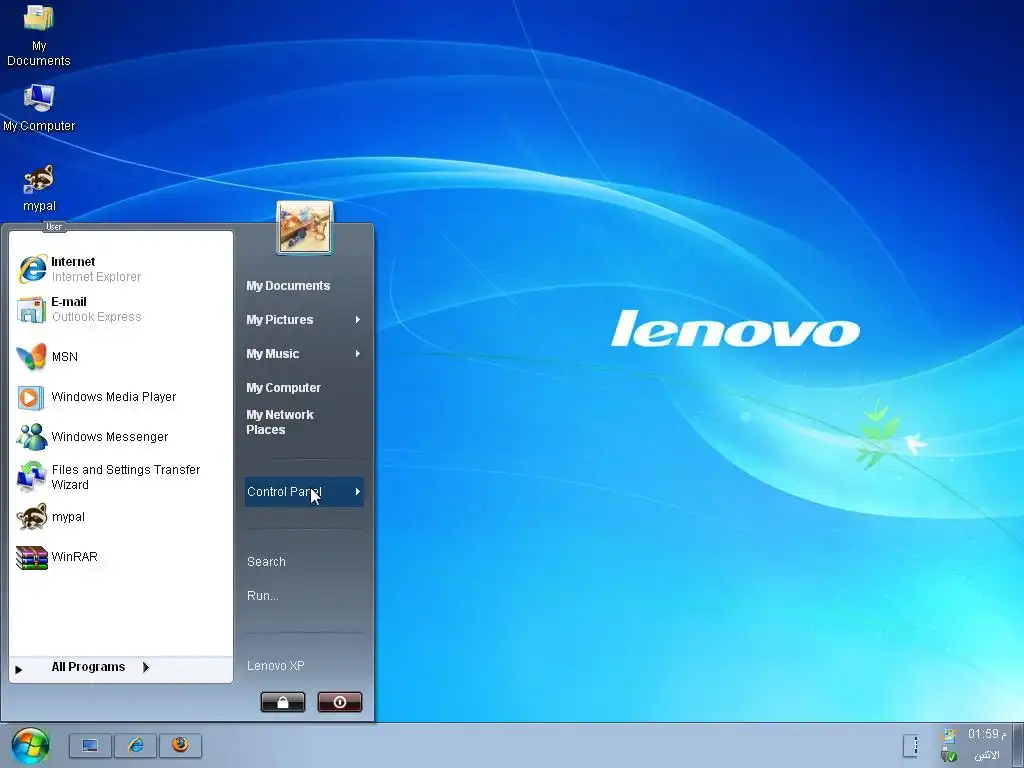The image size is (1024, 768).
Task: Expand the My Pictures submenu arrow
Action: pyautogui.click(x=358, y=319)
